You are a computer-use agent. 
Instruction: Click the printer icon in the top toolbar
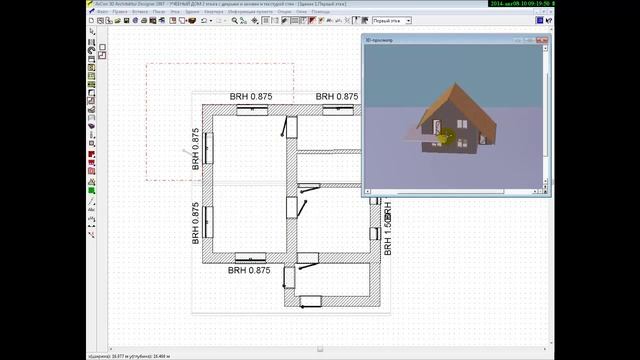(144, 20)
